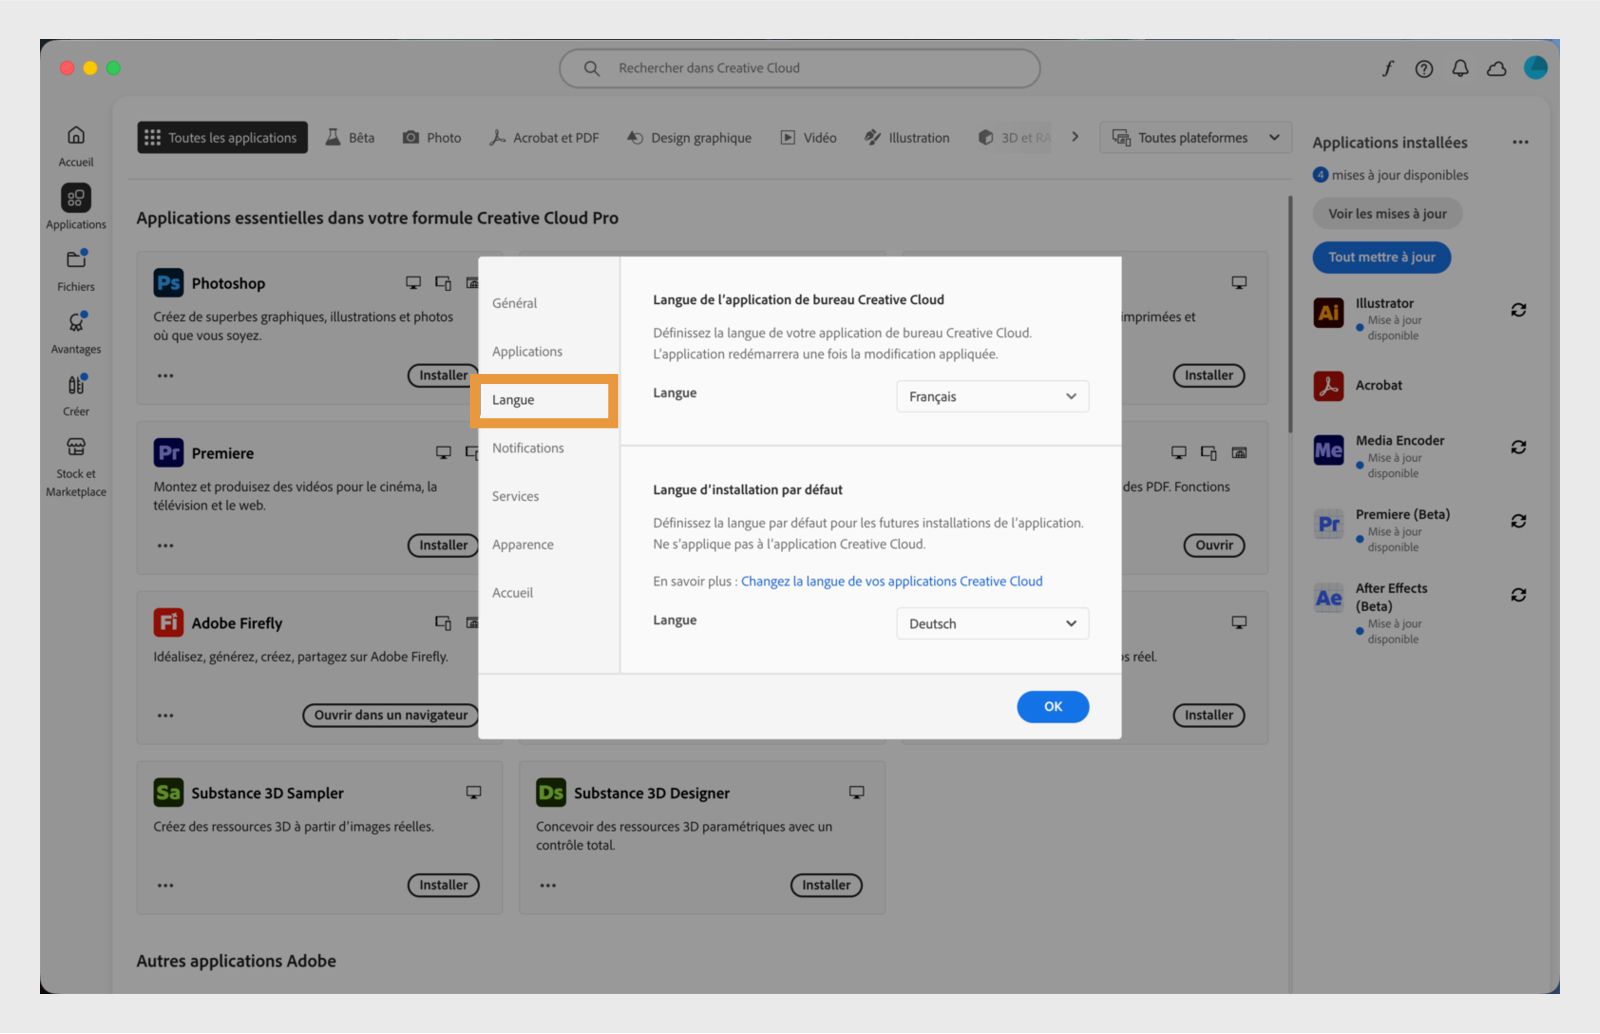Open the cloud sync status icon
1600x1034 pixels.
point(1497,68)
